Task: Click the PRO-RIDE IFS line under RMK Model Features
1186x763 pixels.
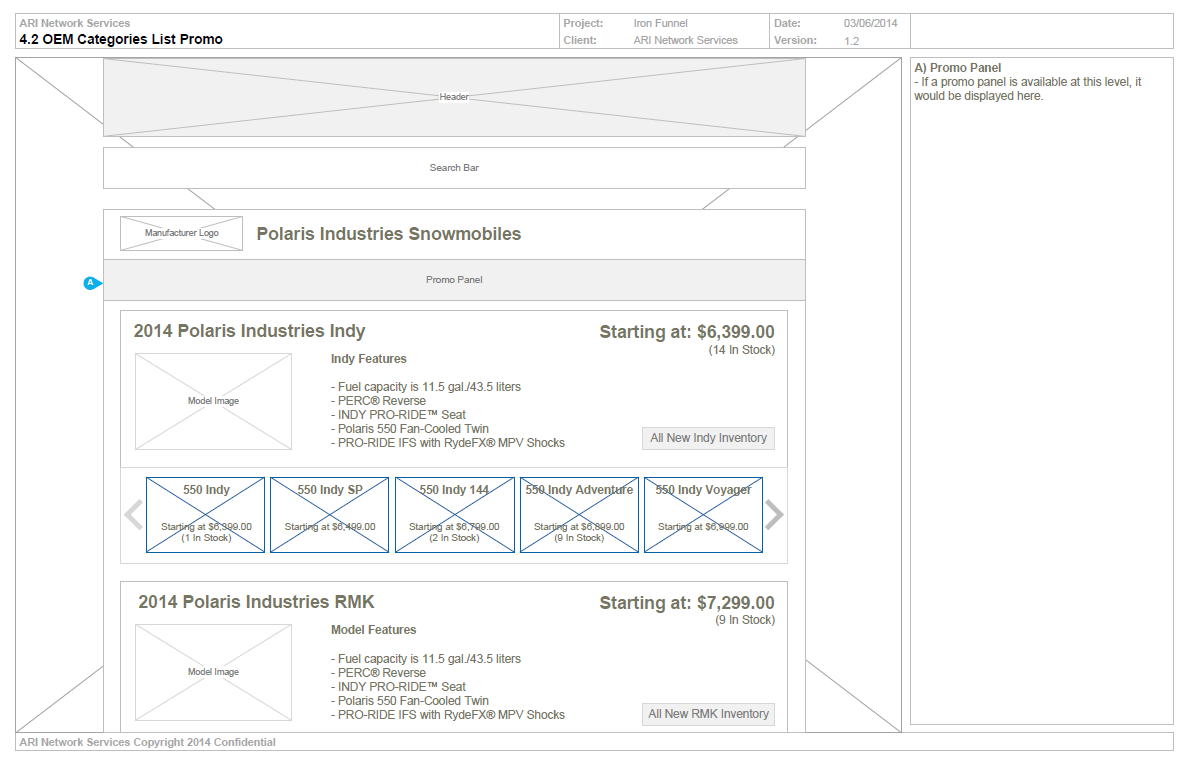Action: [448, 715]
